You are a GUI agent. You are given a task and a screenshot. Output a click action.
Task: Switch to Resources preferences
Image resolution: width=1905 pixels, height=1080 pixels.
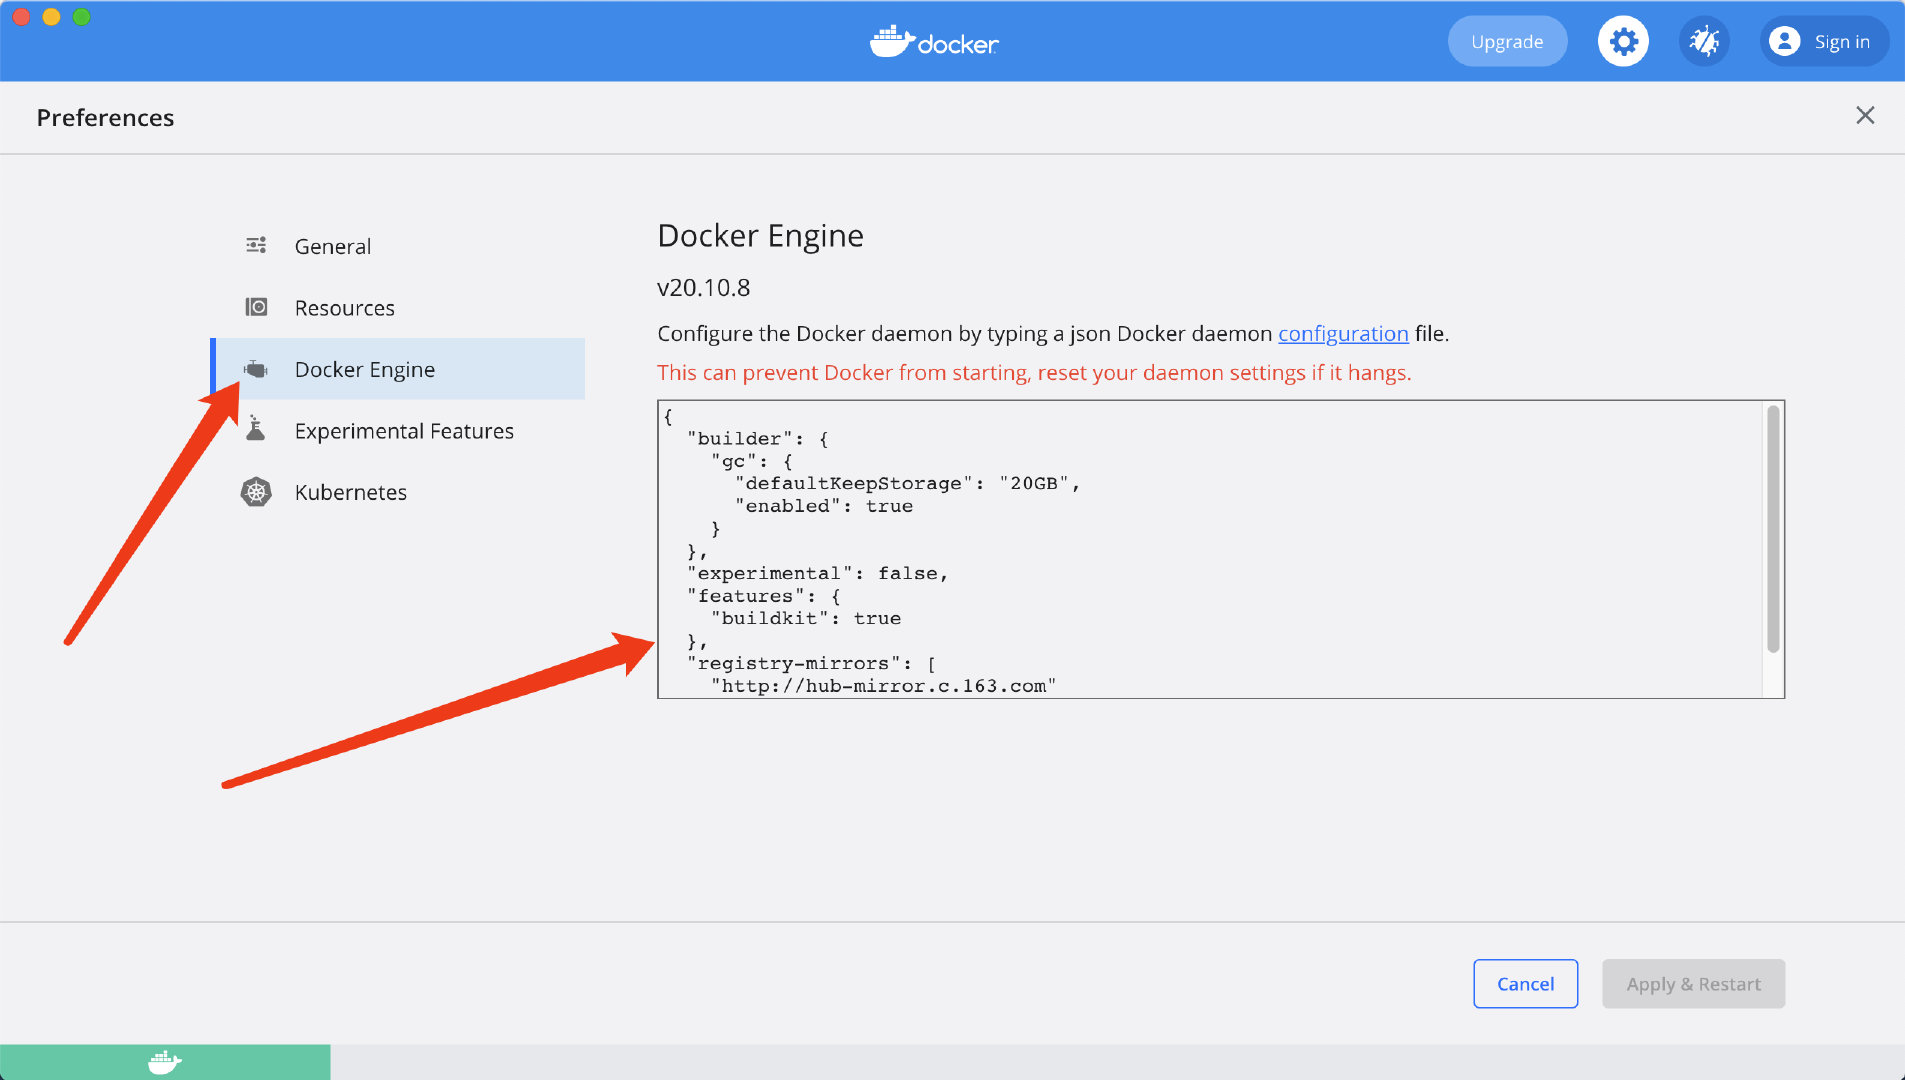pyautogui.click(x=400, y=308)
